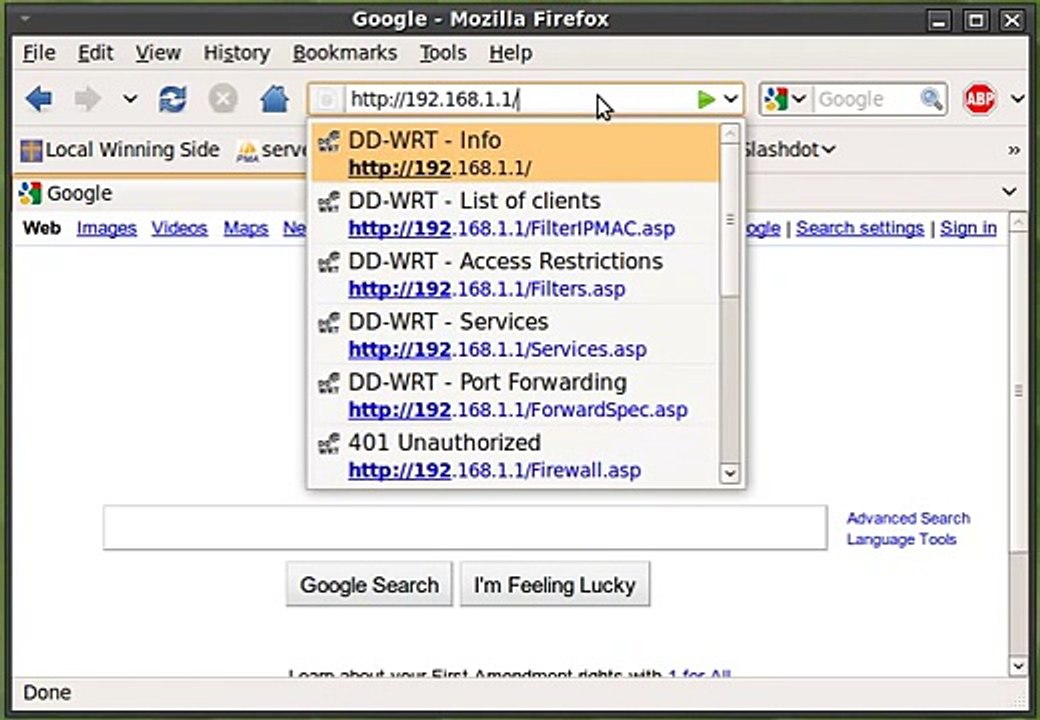Viewport: 1040px width, 720px height.
Task: Click suggestion list scroll up arrow
Action: (730, 133)
